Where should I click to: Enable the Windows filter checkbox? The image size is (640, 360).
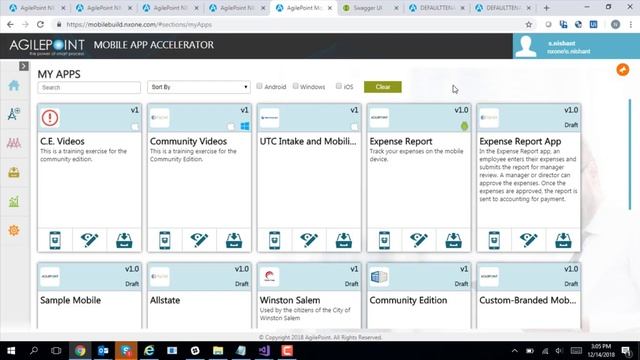[296, 86]
